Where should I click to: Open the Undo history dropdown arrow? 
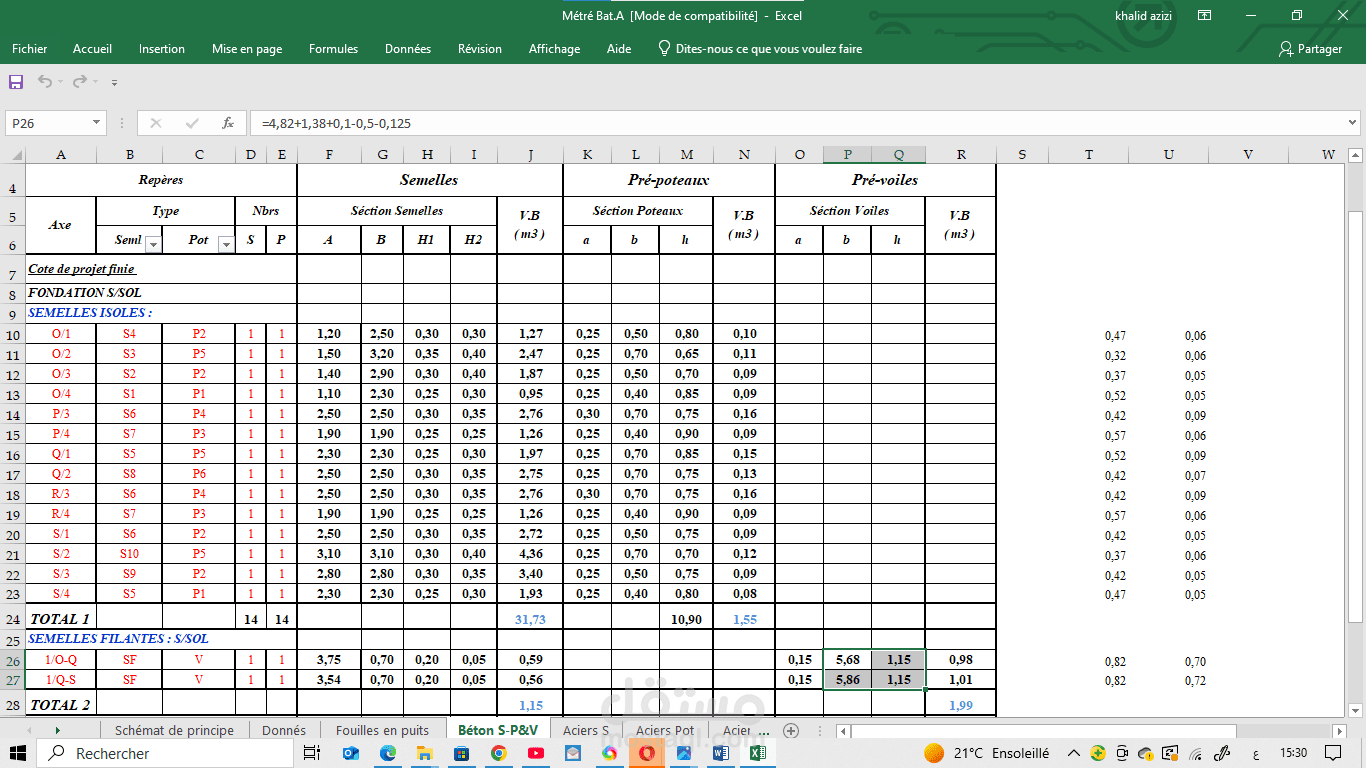(x=60, y=82)
